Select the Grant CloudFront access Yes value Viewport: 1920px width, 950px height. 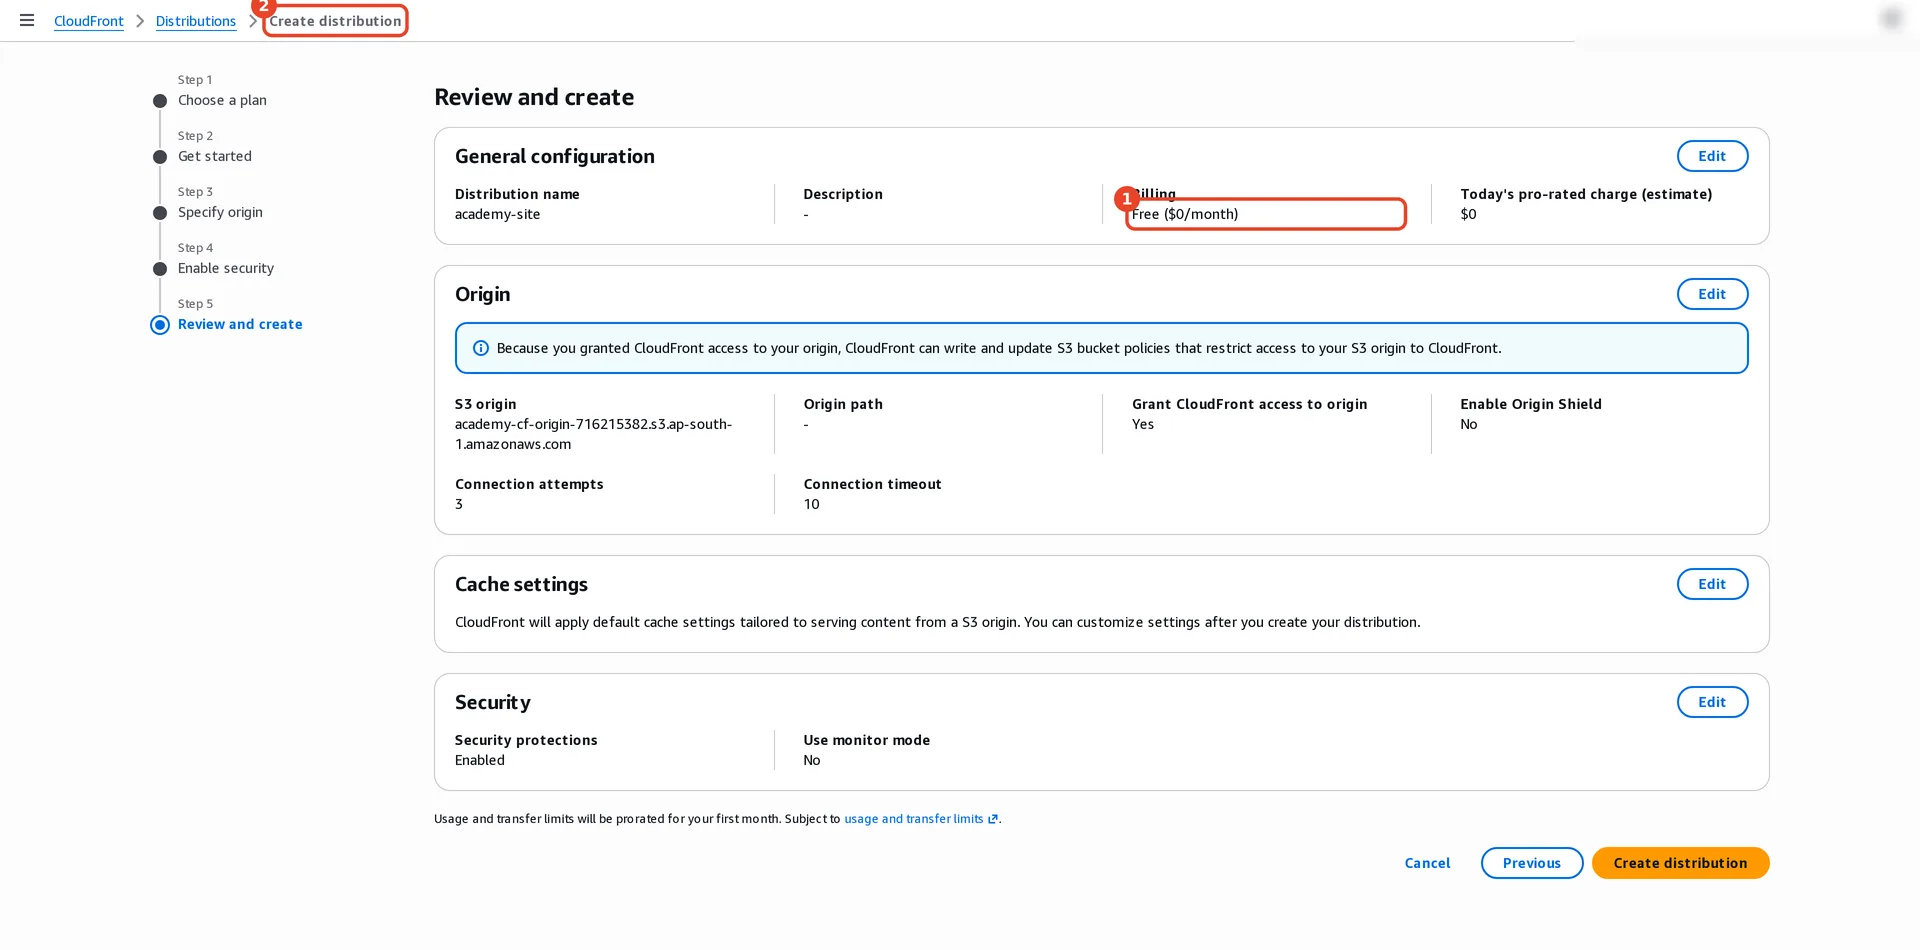click(x=1143, y=424)
